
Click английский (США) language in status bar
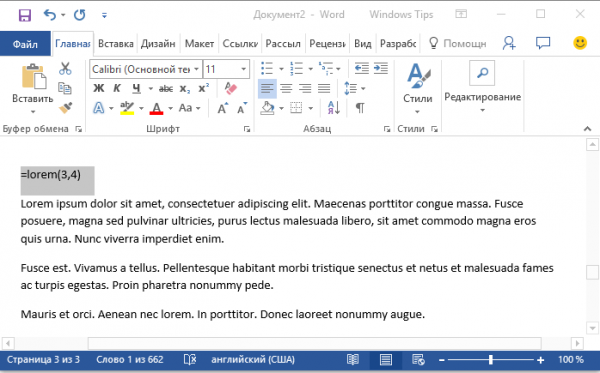(253, 360)
